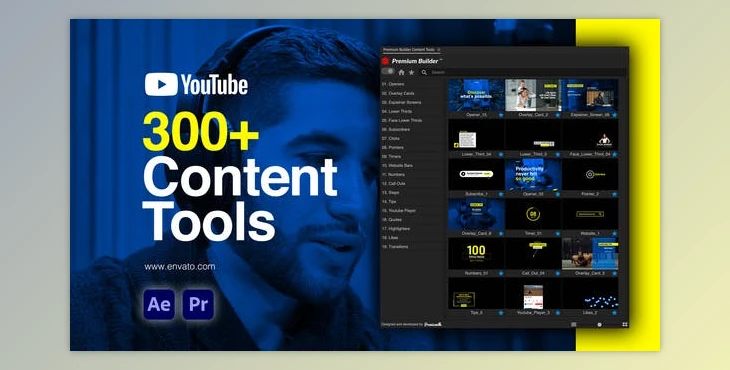This screenshot has width=730, height=370.
Task: Select the Likes_2 thumbnail
Action: (x=590, y=294)
